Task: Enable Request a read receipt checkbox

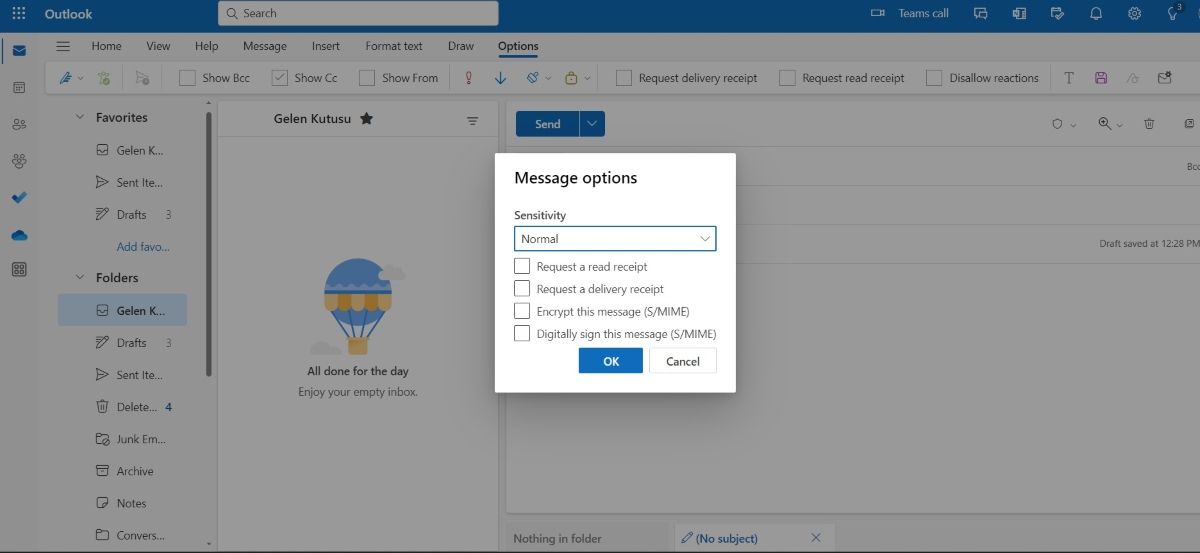Action: [522, 267]
